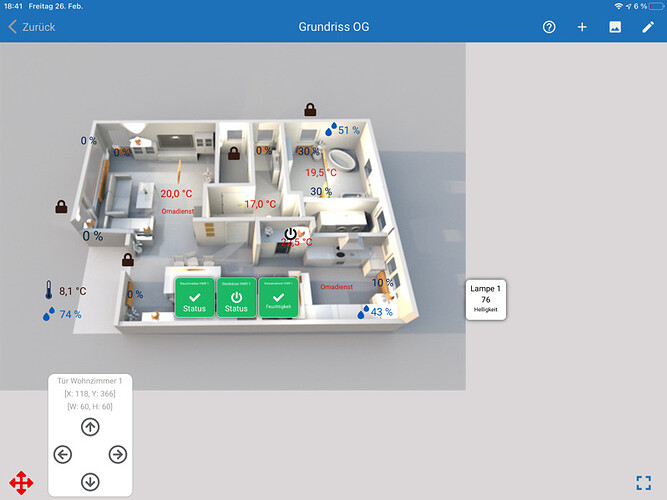The image size is (667, 500).
Task: Open the help question mark icon
Action: [x=549, y=27]
